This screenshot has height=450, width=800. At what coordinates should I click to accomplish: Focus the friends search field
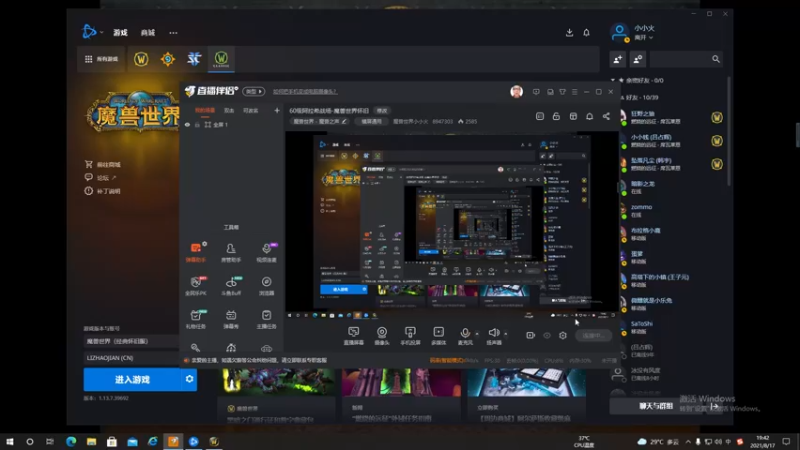coord(687,59)
